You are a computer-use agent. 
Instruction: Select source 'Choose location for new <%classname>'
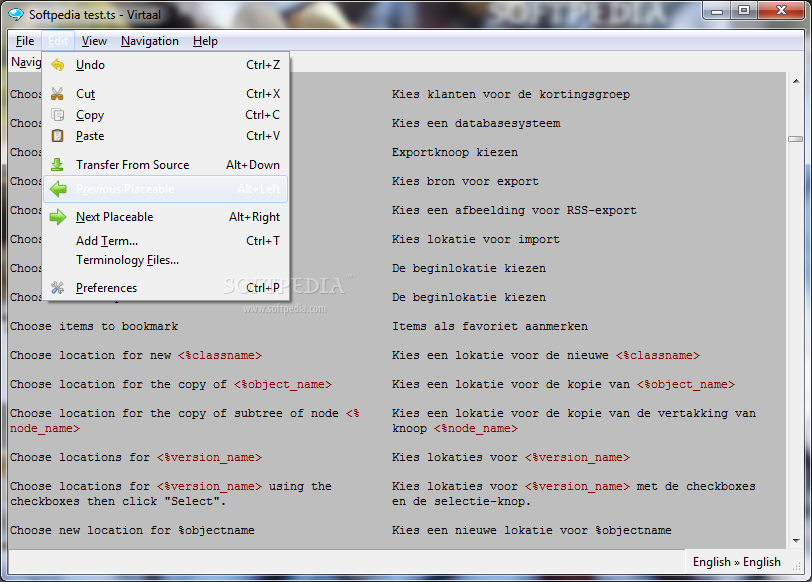(136, 356)
